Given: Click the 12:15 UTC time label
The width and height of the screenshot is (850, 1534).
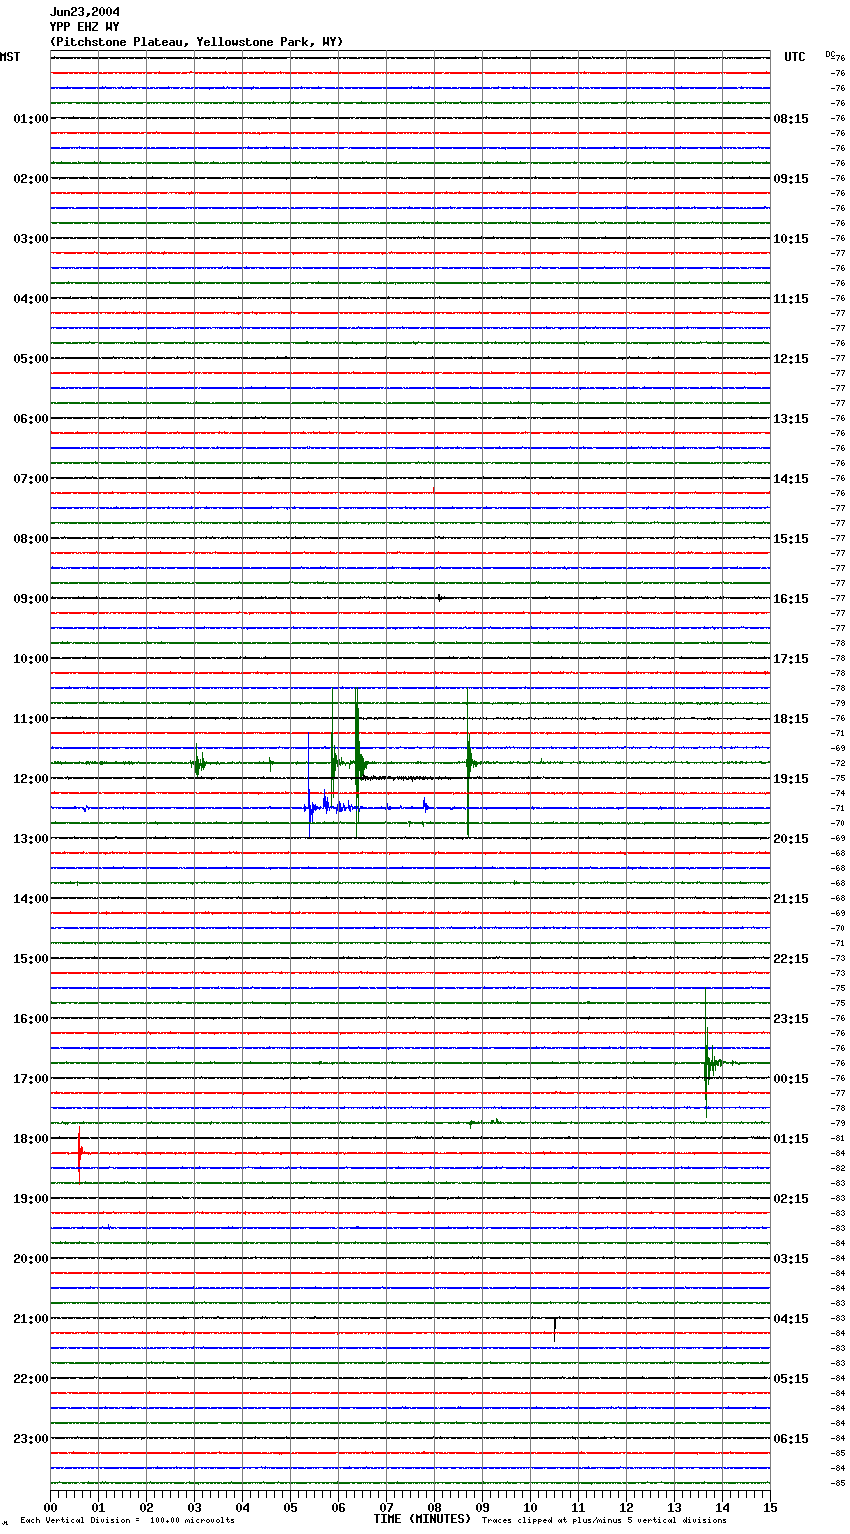Looking at the screenshot, I should 791,358.
